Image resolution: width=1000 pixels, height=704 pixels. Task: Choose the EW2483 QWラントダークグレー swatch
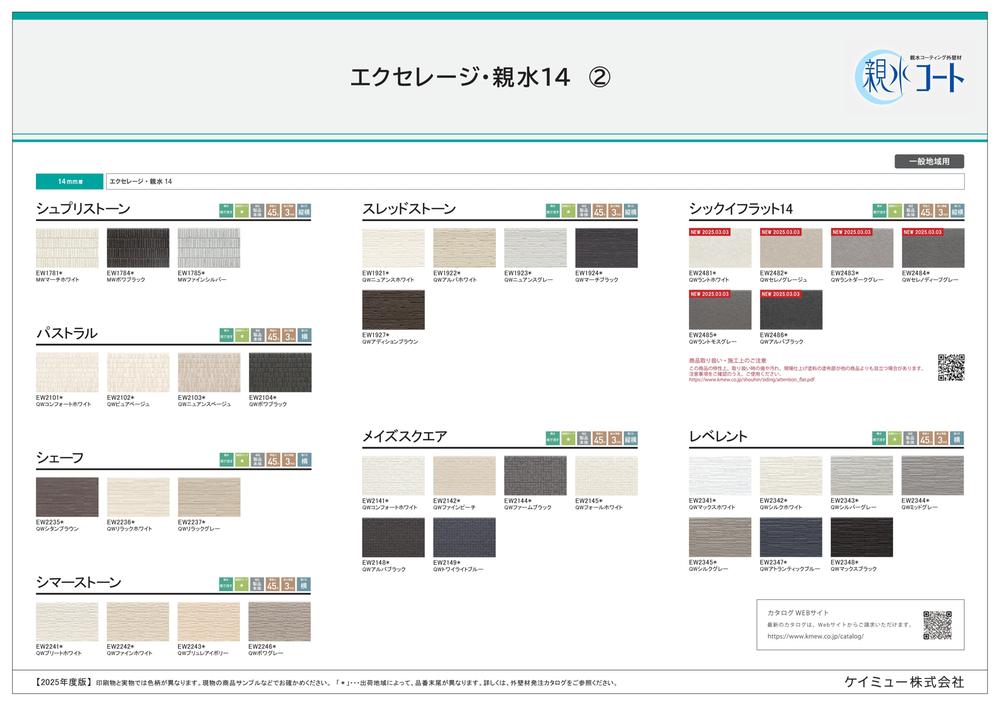pyautogui.click(x=862, y=248)
